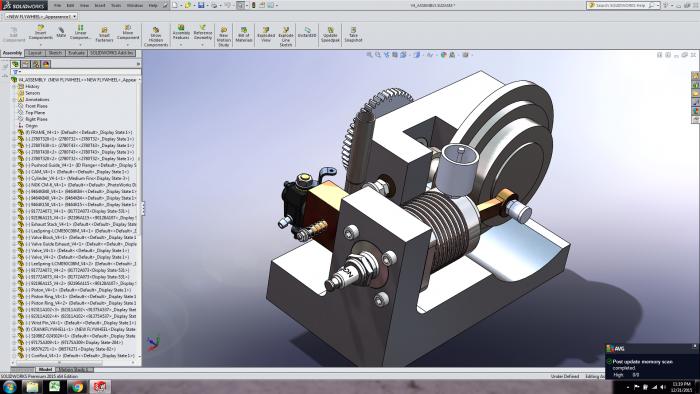Expand the Move Component dropdown arrow

[x=128, y=44]
